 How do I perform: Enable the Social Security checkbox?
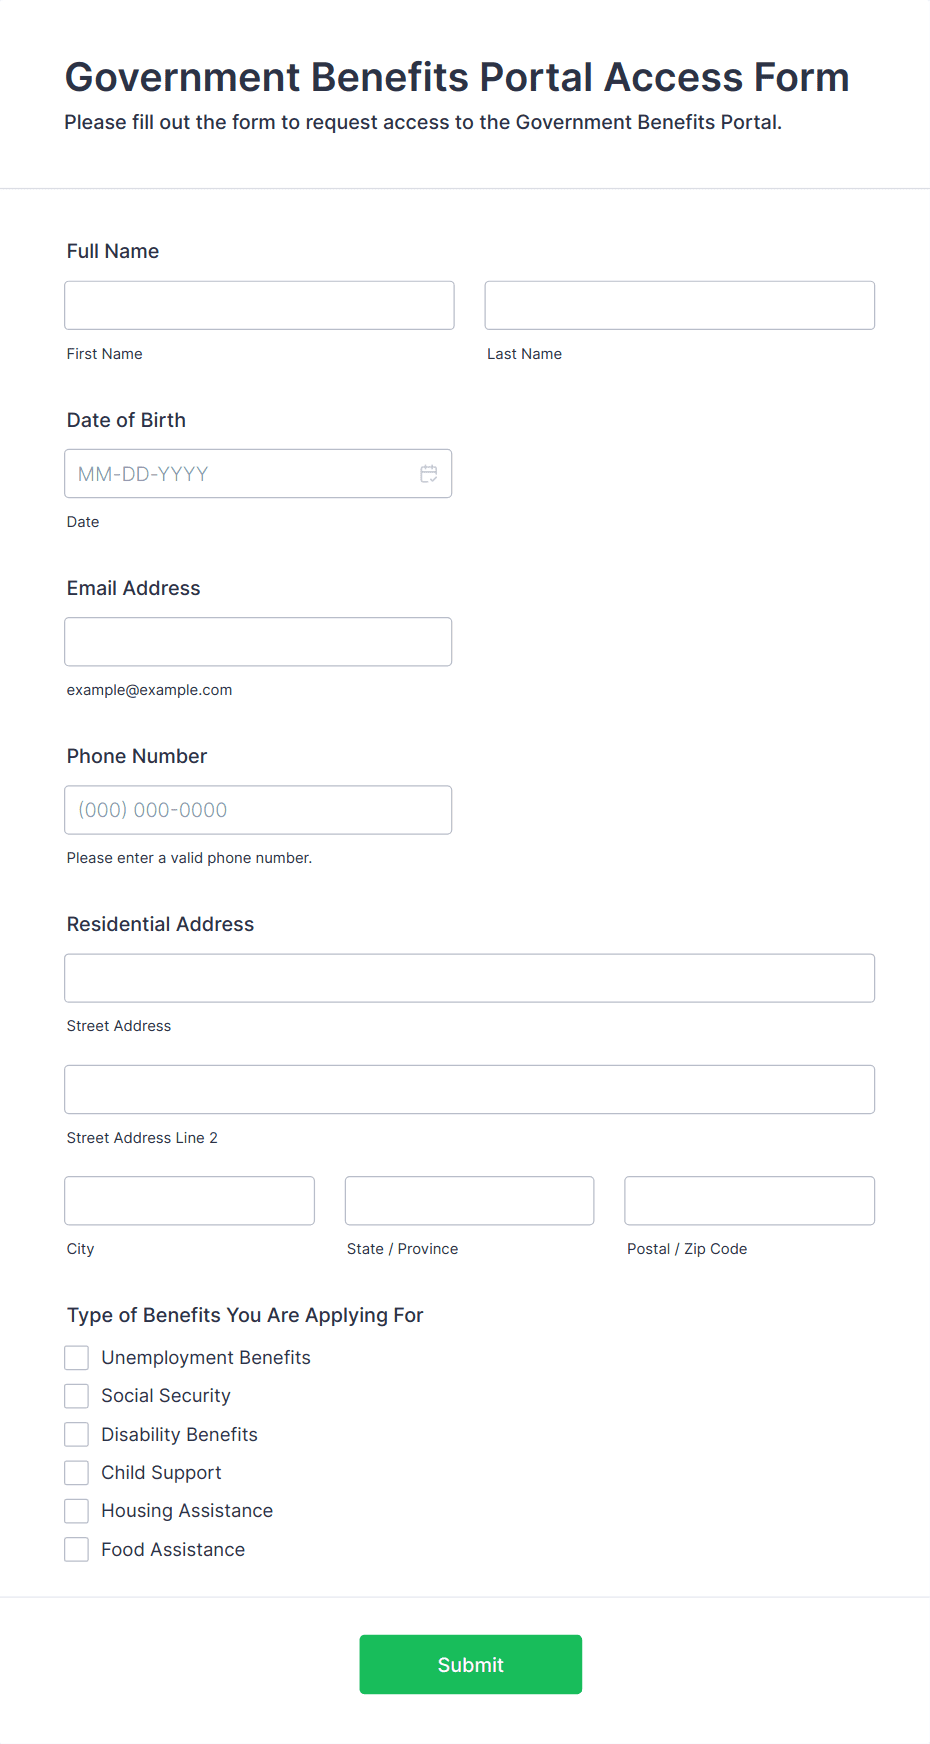point(76,1395)
